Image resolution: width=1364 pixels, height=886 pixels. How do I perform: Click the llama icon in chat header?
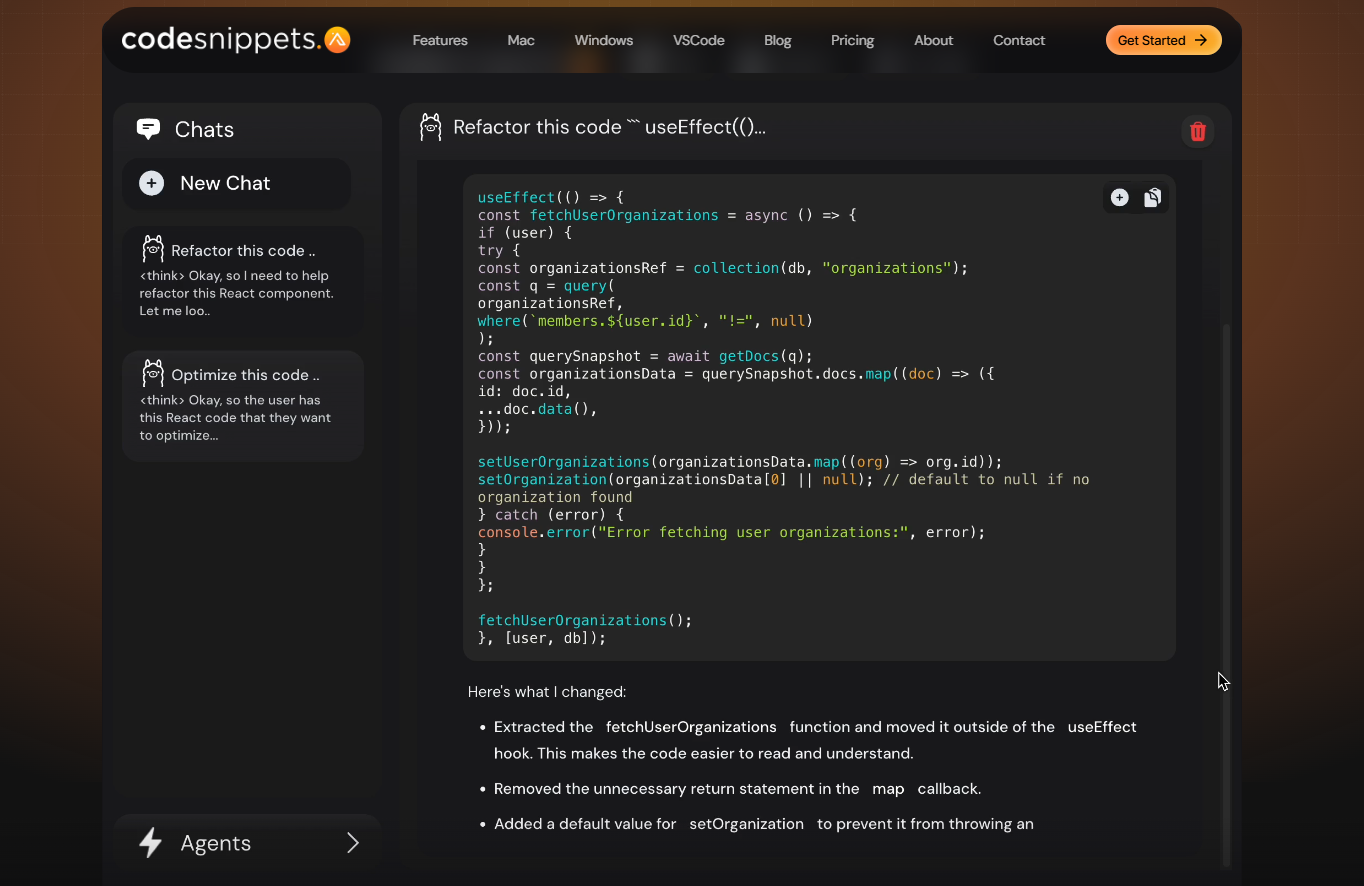pos(431,127)
